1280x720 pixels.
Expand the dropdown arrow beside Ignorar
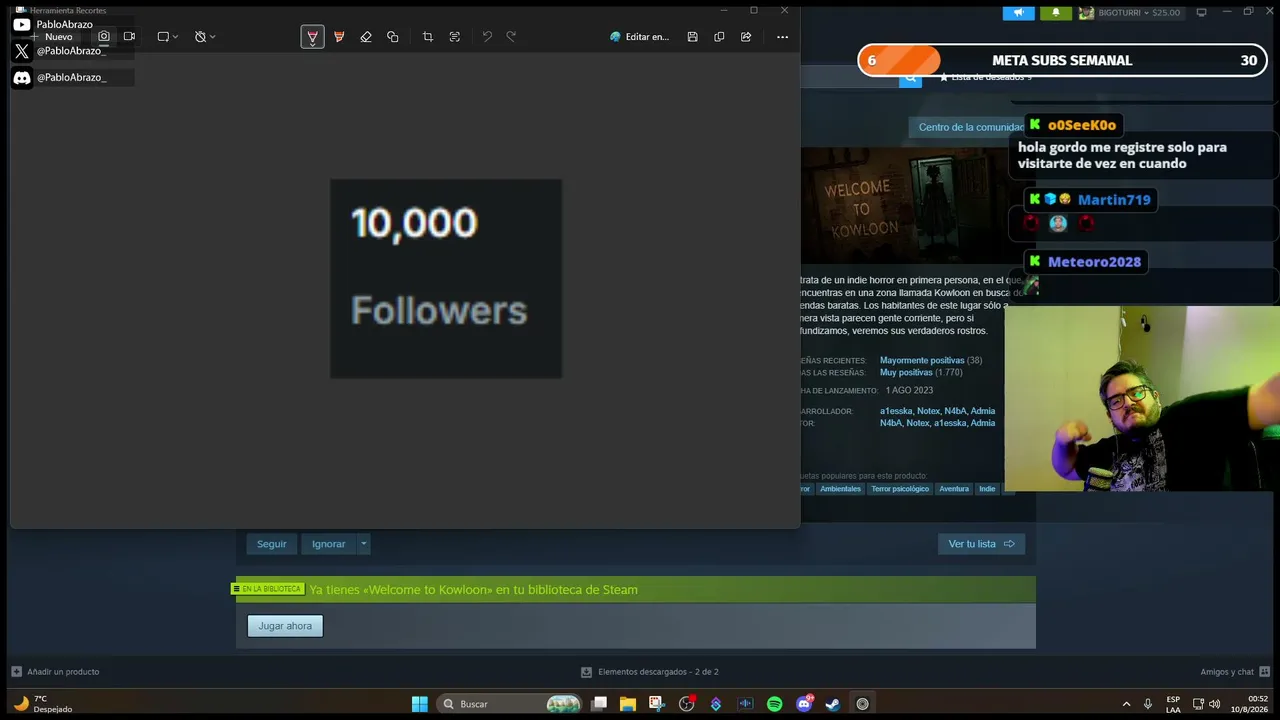364,544
